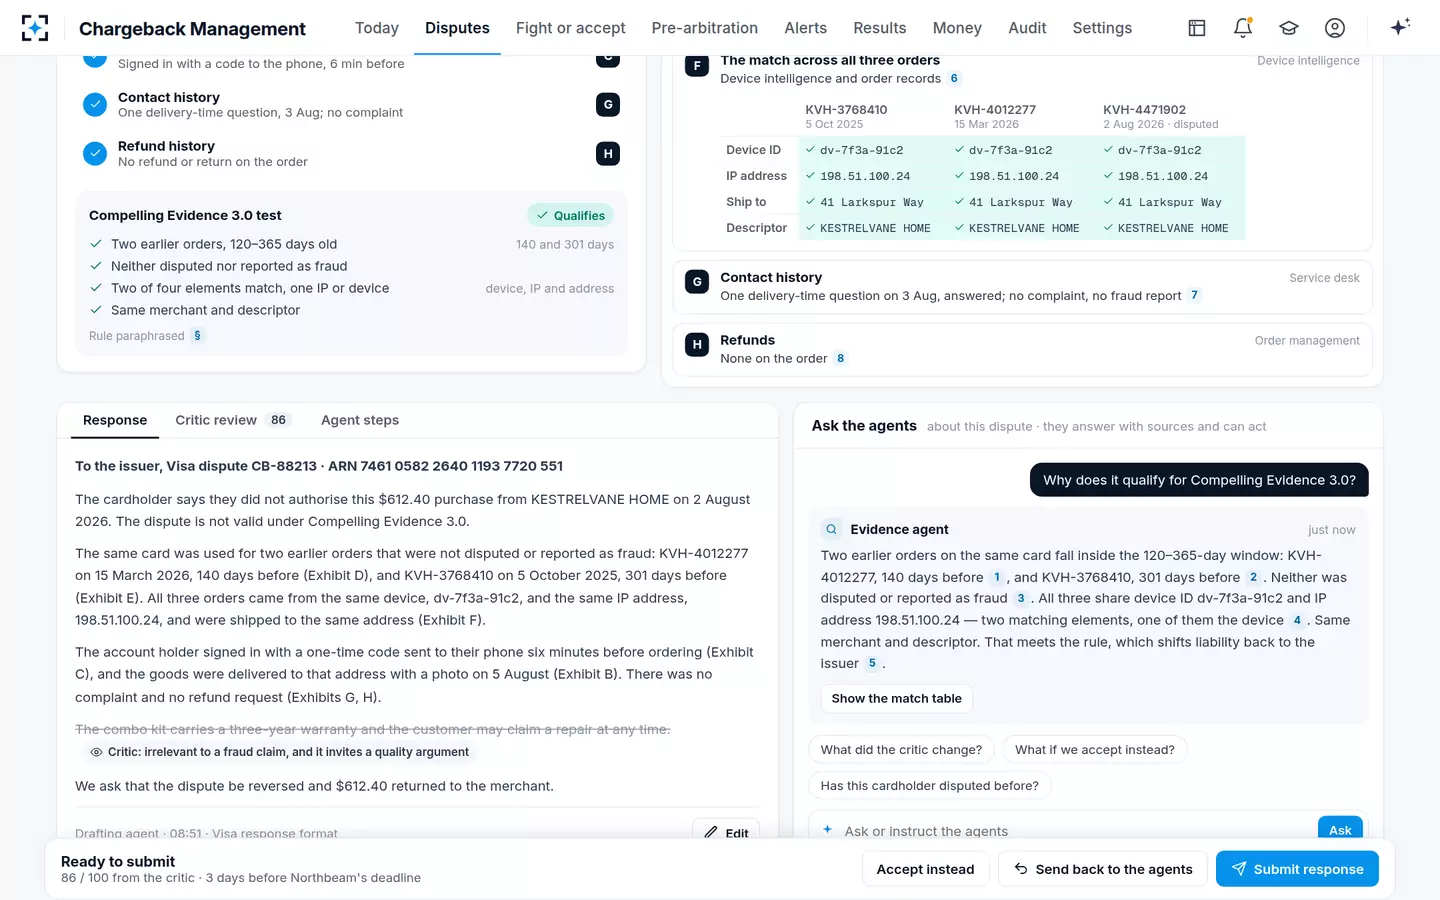Click exhibit G badge beside Contact history checklist
The image size is (1440, 900).
[x=608, y=104]
